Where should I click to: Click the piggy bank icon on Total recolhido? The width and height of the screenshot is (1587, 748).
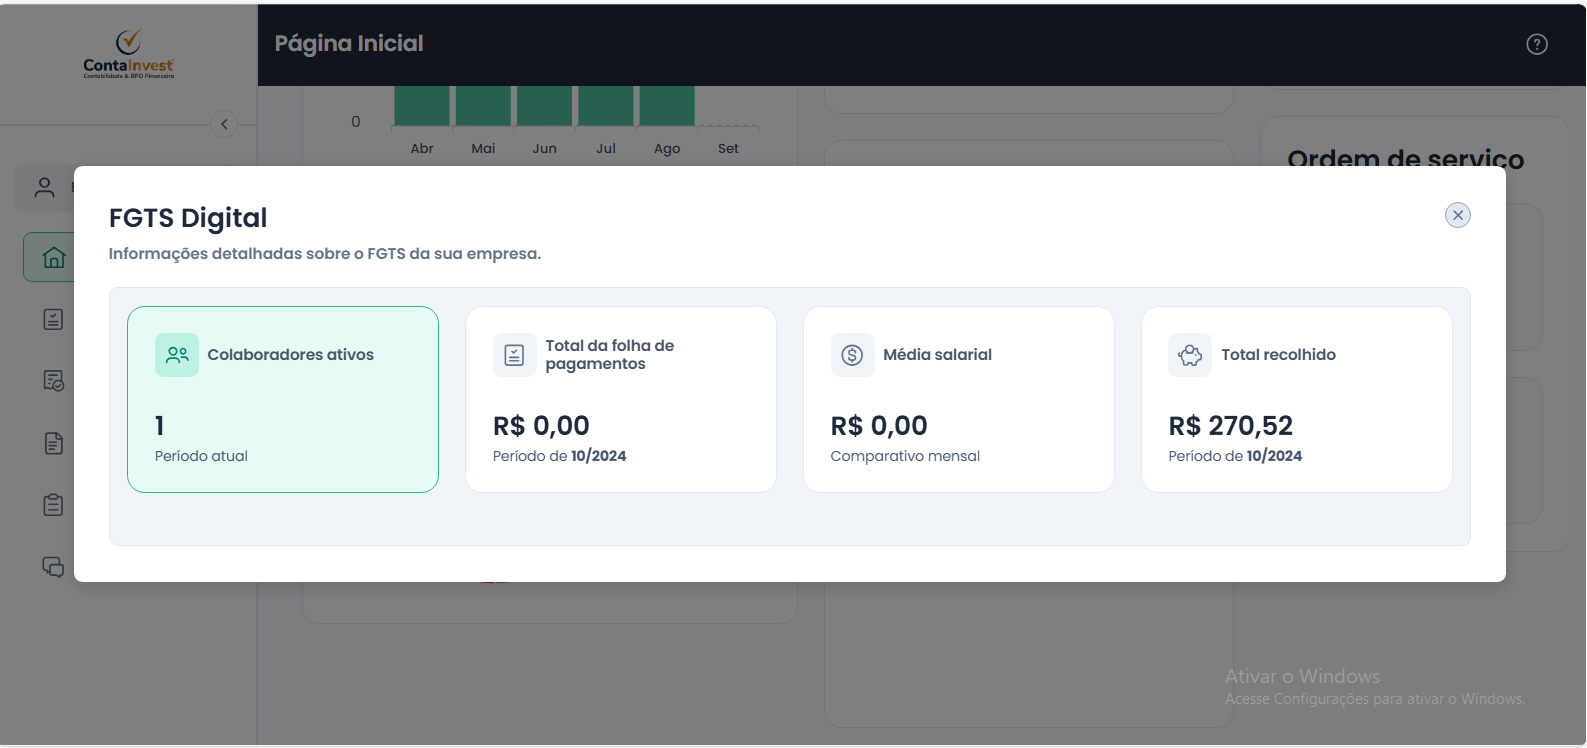[1190, 355]
